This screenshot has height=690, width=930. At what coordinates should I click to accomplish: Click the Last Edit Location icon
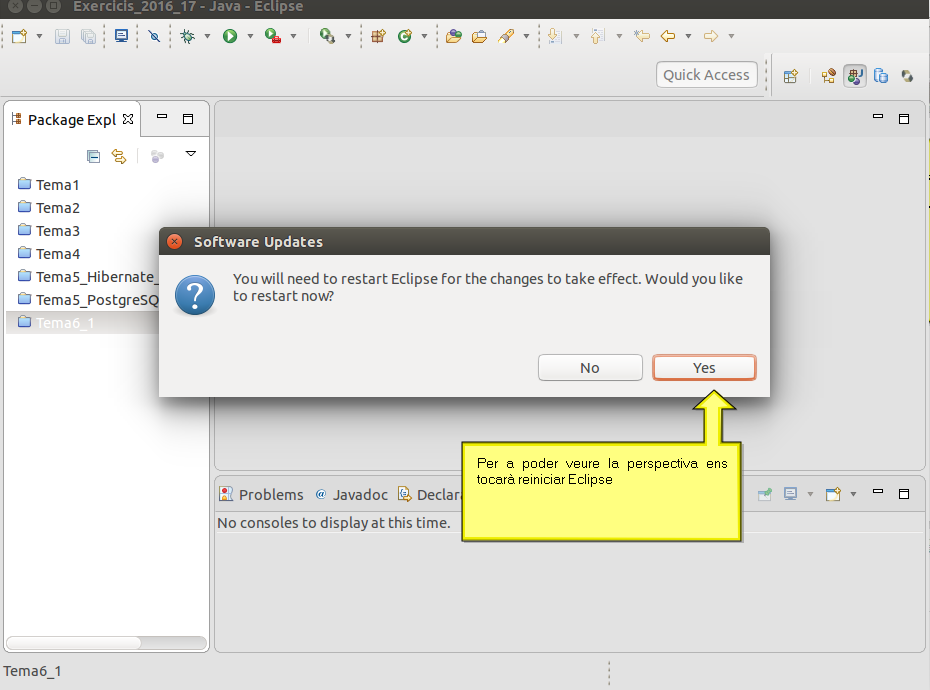point(642,36)
